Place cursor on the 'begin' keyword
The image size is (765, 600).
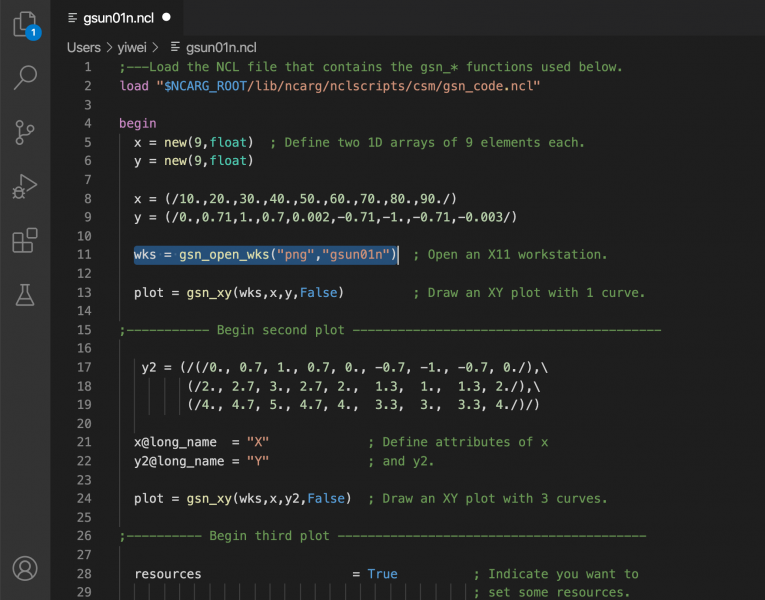138,124
